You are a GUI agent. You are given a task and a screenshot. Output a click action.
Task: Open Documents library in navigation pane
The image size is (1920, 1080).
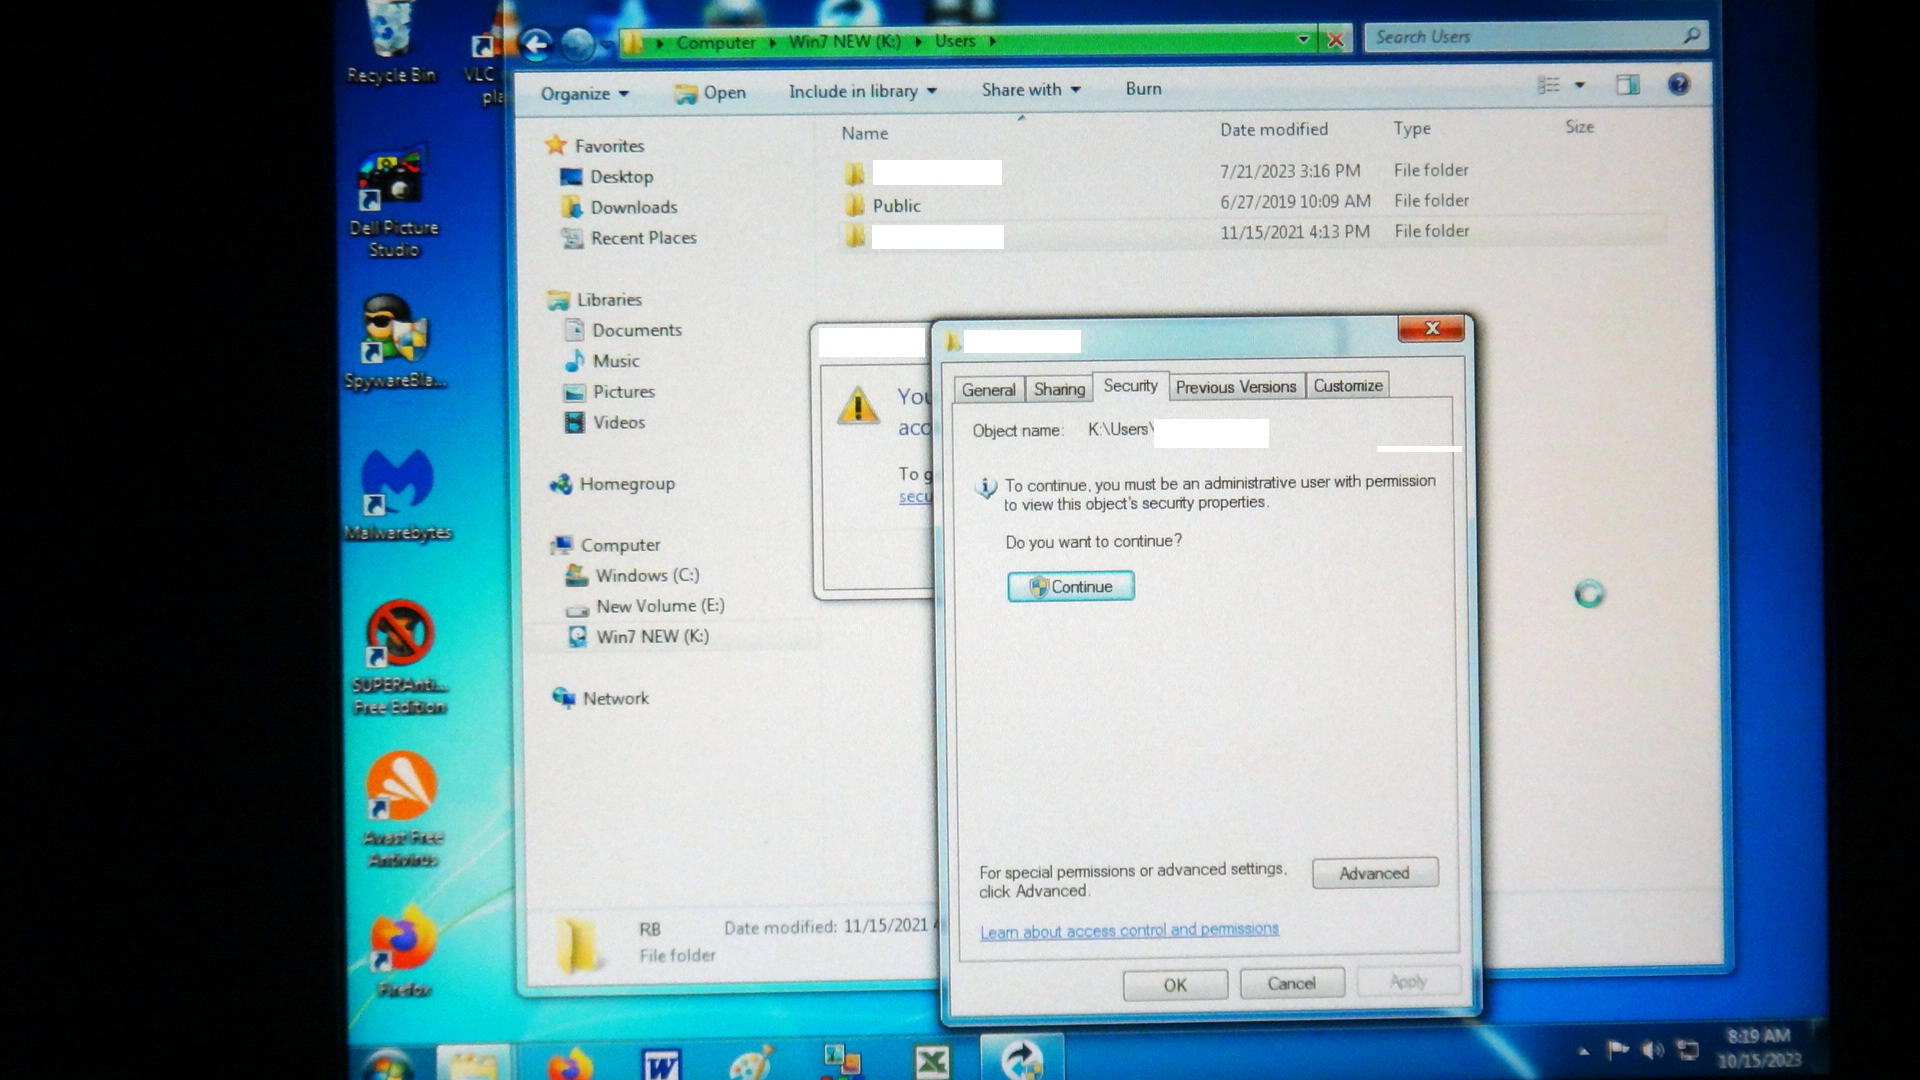click(623, 330)
